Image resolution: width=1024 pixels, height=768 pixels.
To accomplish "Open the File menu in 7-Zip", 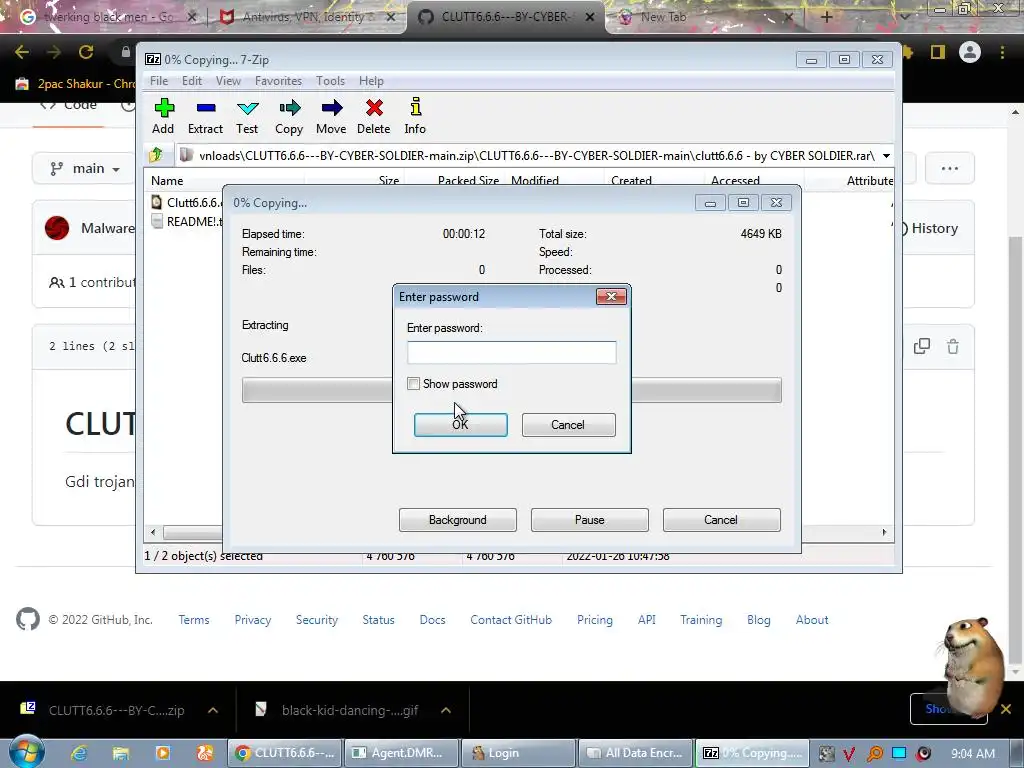I will click(x=159, y=81).
